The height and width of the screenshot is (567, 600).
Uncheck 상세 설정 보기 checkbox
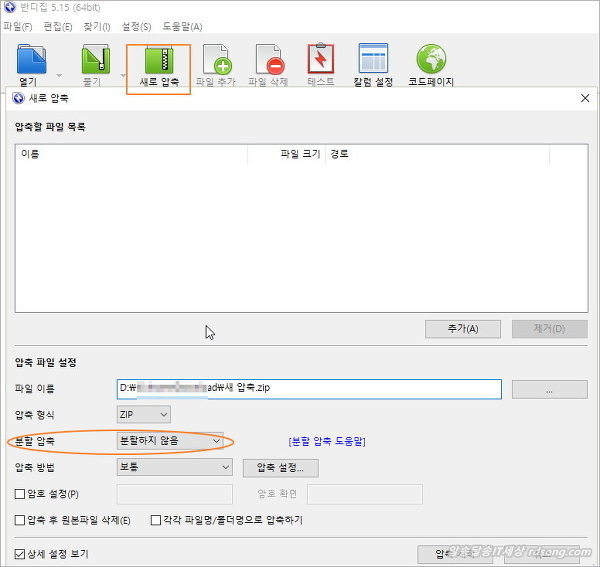[x=20, y=554]
